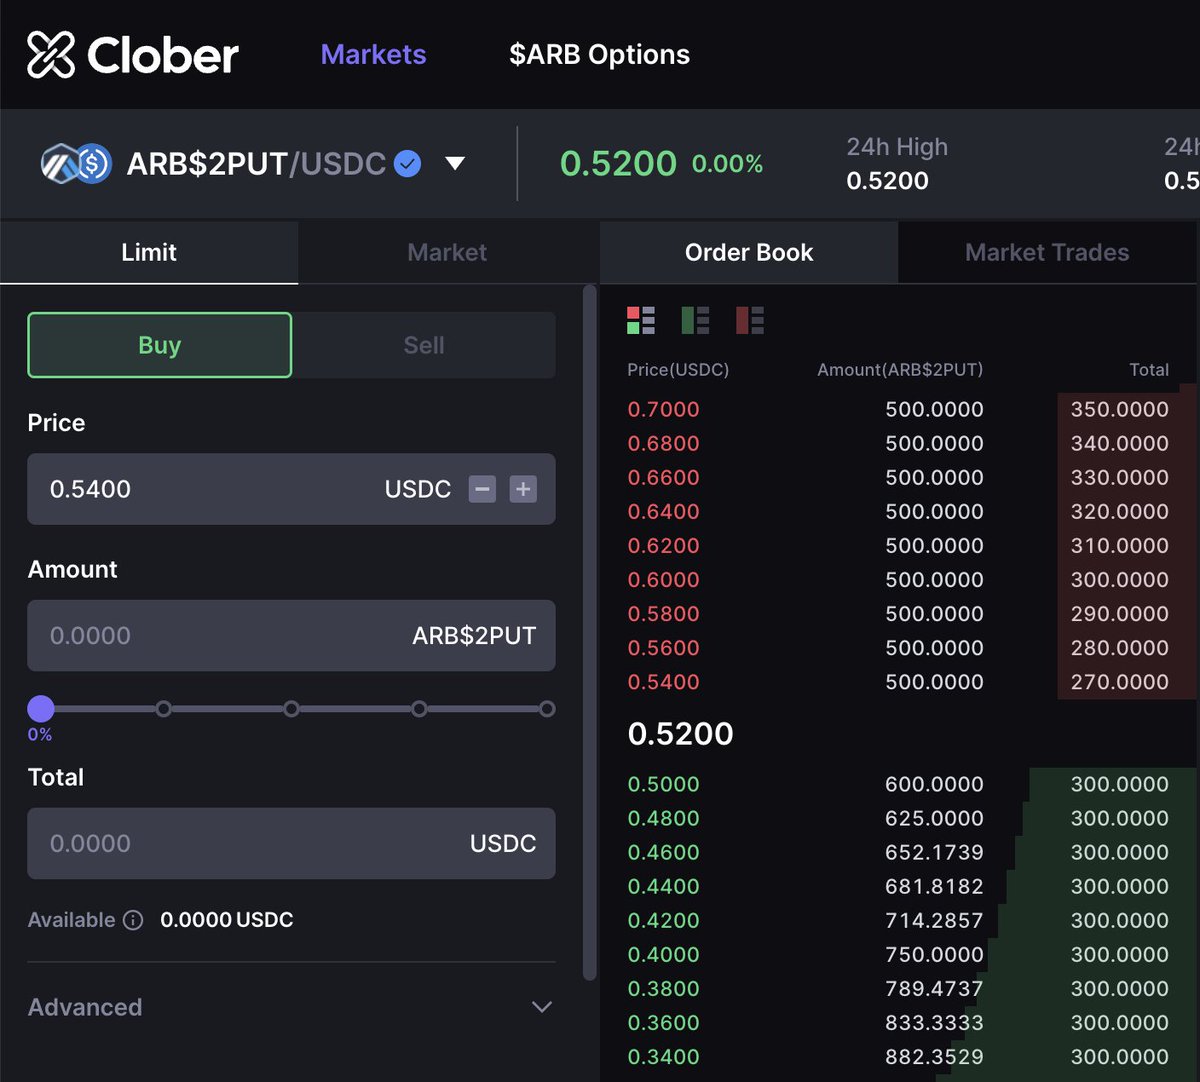The width and height of the screenshot is (1200, 1082).
Task: Click the Total column header
Action: point(1149,370)
